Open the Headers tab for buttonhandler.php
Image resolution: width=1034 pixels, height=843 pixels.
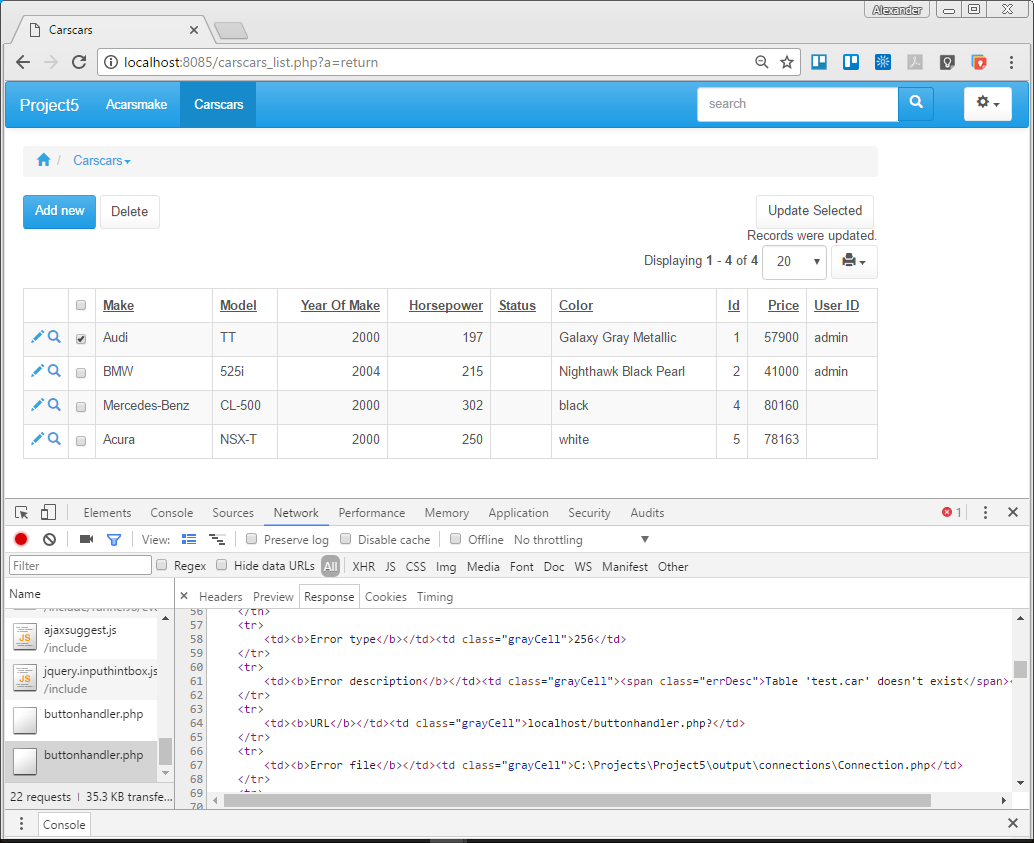[220, 596]
